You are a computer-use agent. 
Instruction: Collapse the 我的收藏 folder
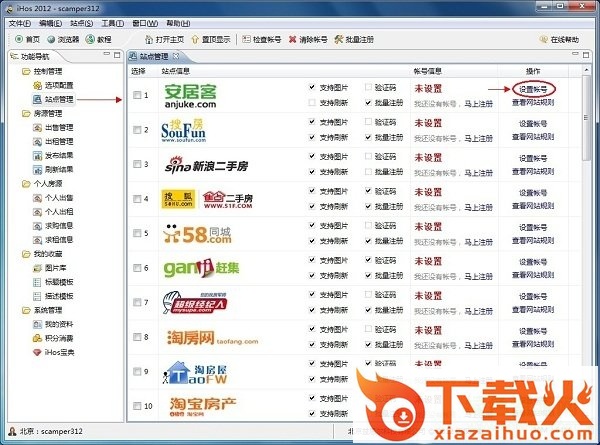26,254
